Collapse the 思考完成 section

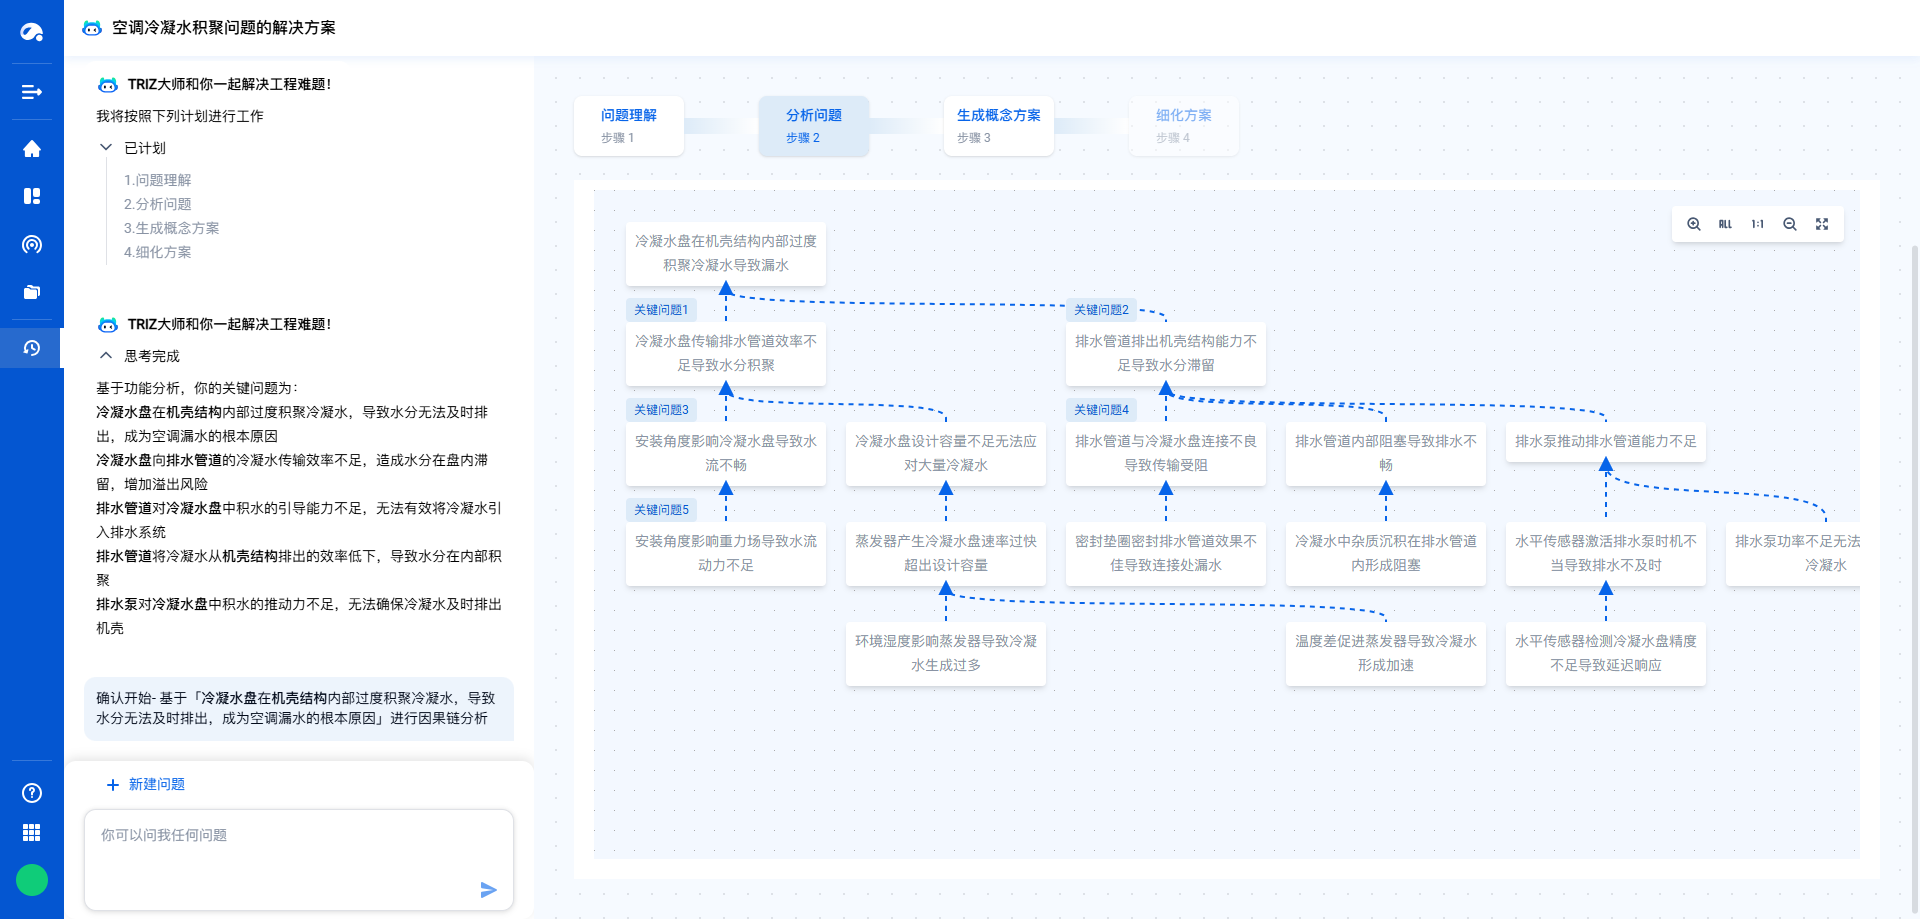click(106, 355)
